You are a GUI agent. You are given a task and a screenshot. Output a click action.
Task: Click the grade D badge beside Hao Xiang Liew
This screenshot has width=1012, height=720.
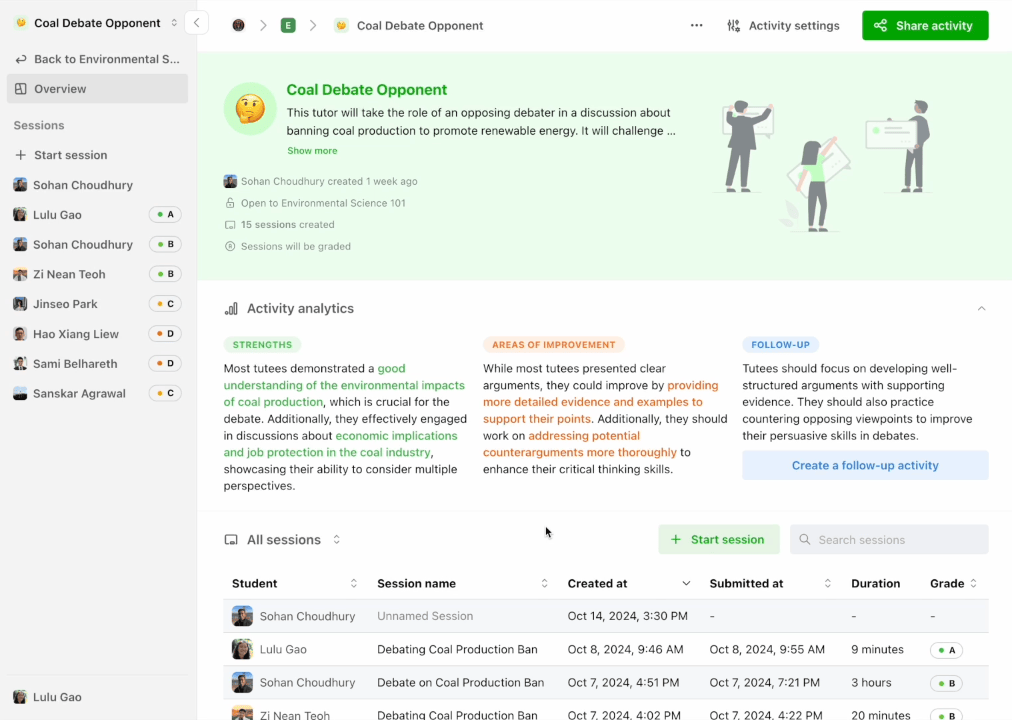pyautogui.click(x=165, y=334)
